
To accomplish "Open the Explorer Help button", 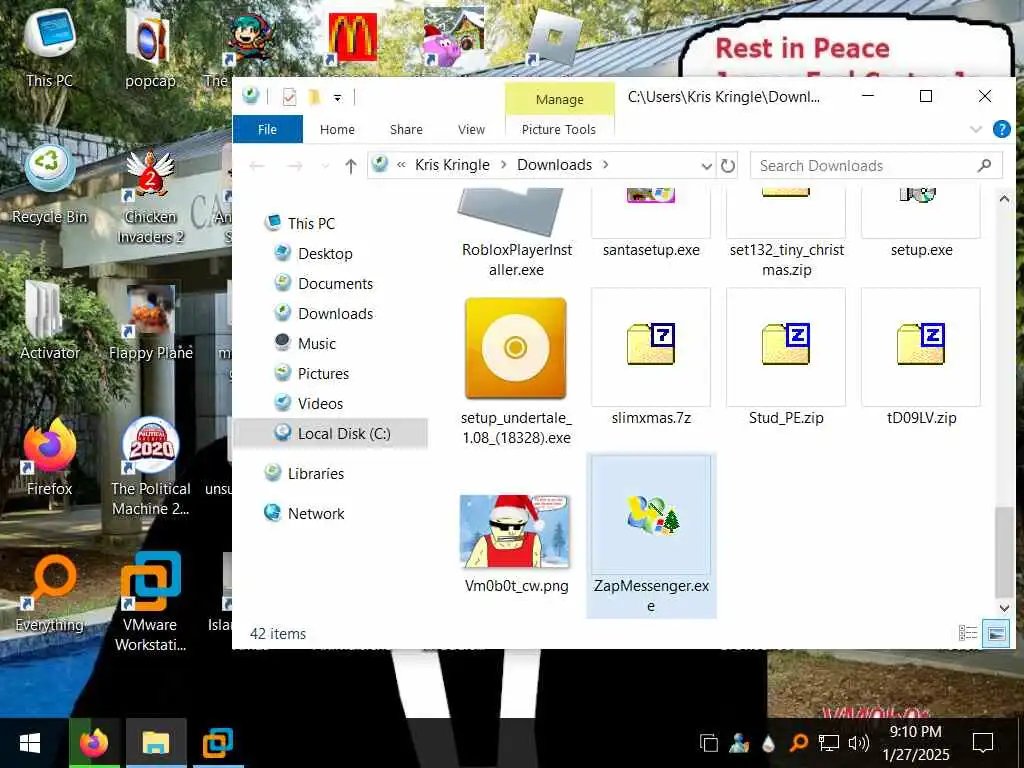I will (1001, 129).
